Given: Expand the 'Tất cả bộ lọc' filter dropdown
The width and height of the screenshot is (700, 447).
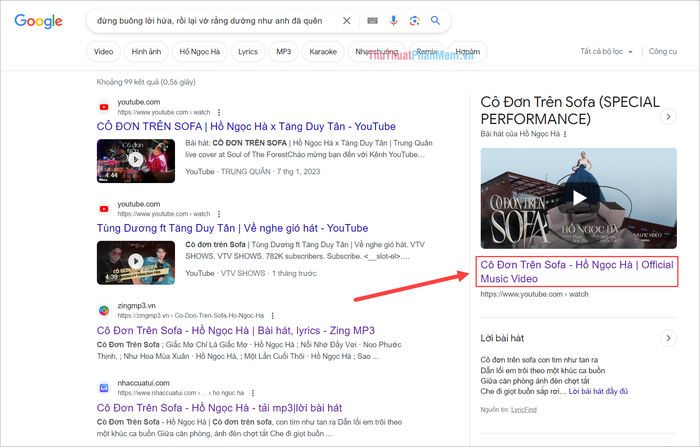Looking at the screenshot, I should tap(609, 51).
